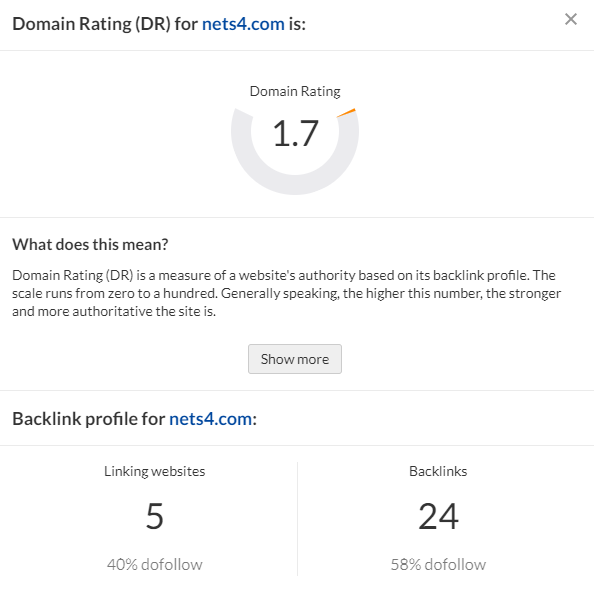Click the 'What does this mean?' heading

[x=90, y=244]
